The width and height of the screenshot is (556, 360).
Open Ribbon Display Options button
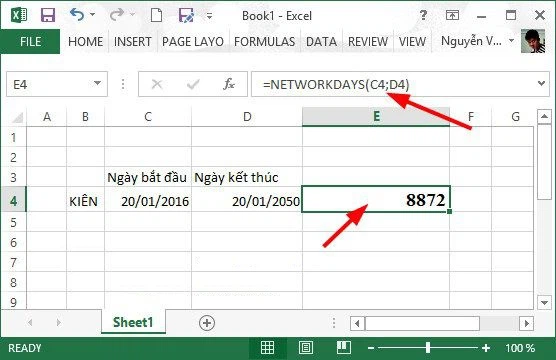[x=452, y=15]
